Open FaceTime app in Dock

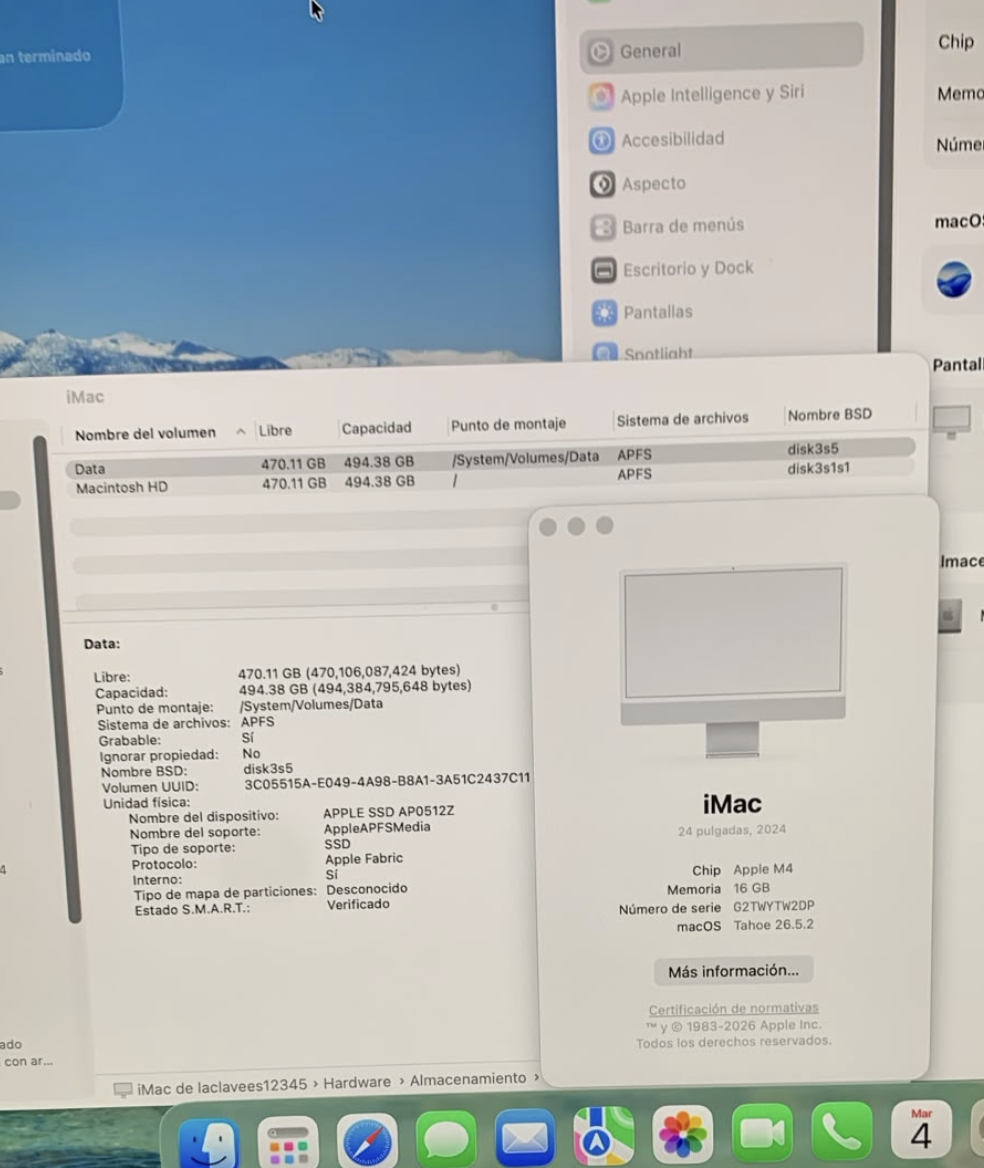tap(762, 1134)
